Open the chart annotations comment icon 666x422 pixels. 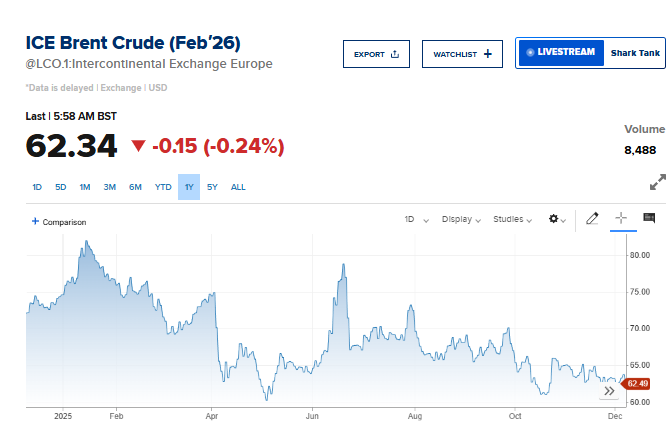pyautogui.click(x=649, y=218)
